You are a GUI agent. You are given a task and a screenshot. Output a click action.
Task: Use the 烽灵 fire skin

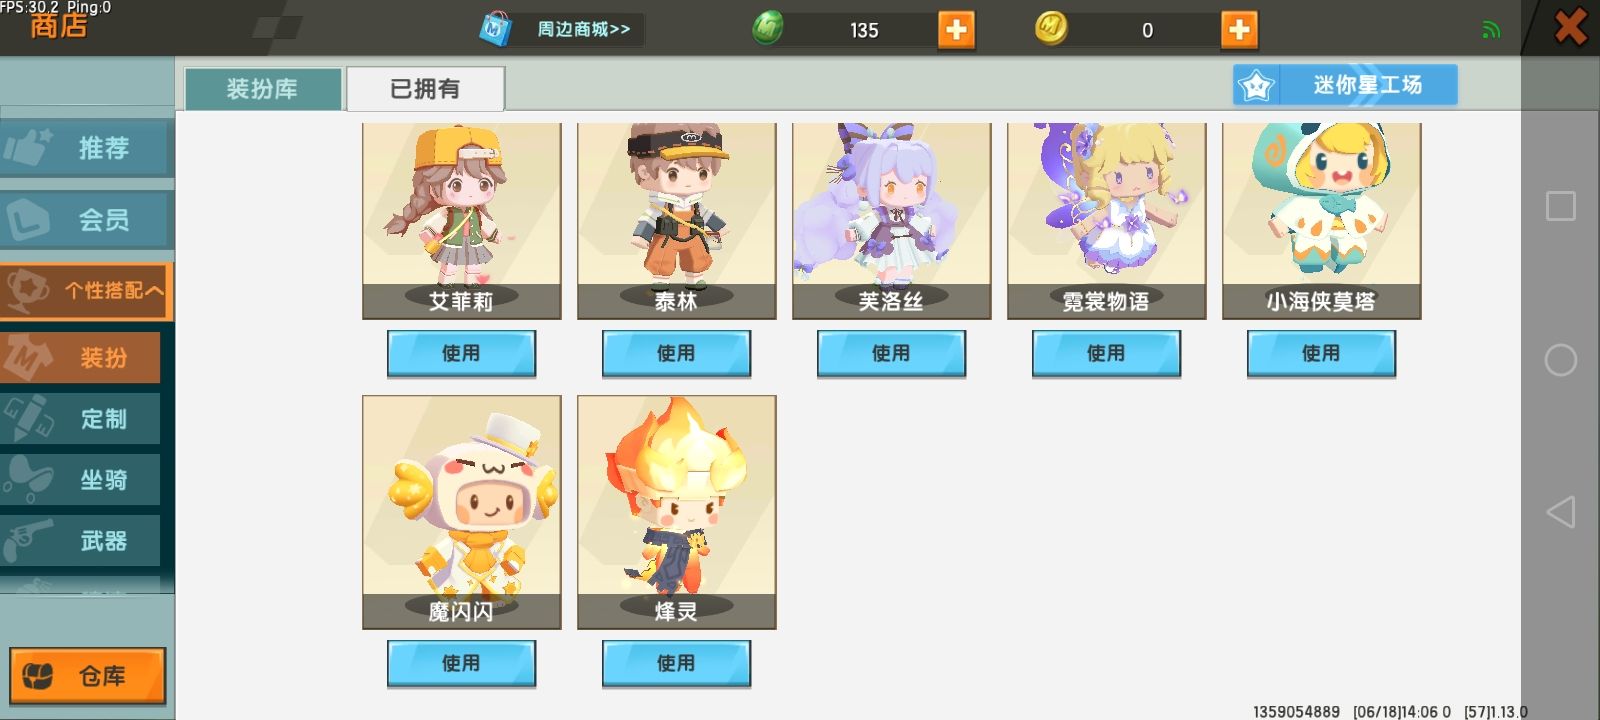click(676, 664)
